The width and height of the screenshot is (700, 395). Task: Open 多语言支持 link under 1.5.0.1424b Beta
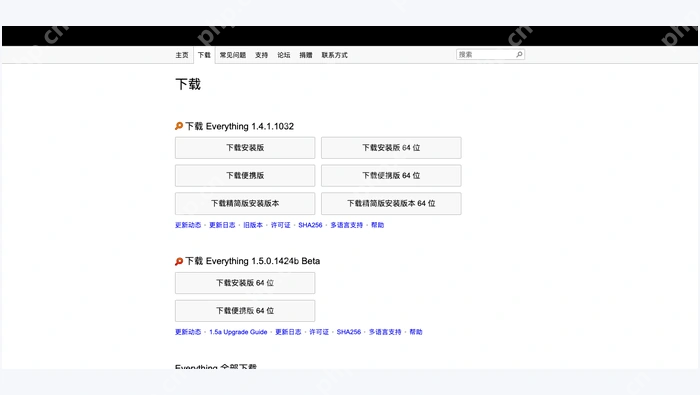pyautogui.click(x=385, y=332)
